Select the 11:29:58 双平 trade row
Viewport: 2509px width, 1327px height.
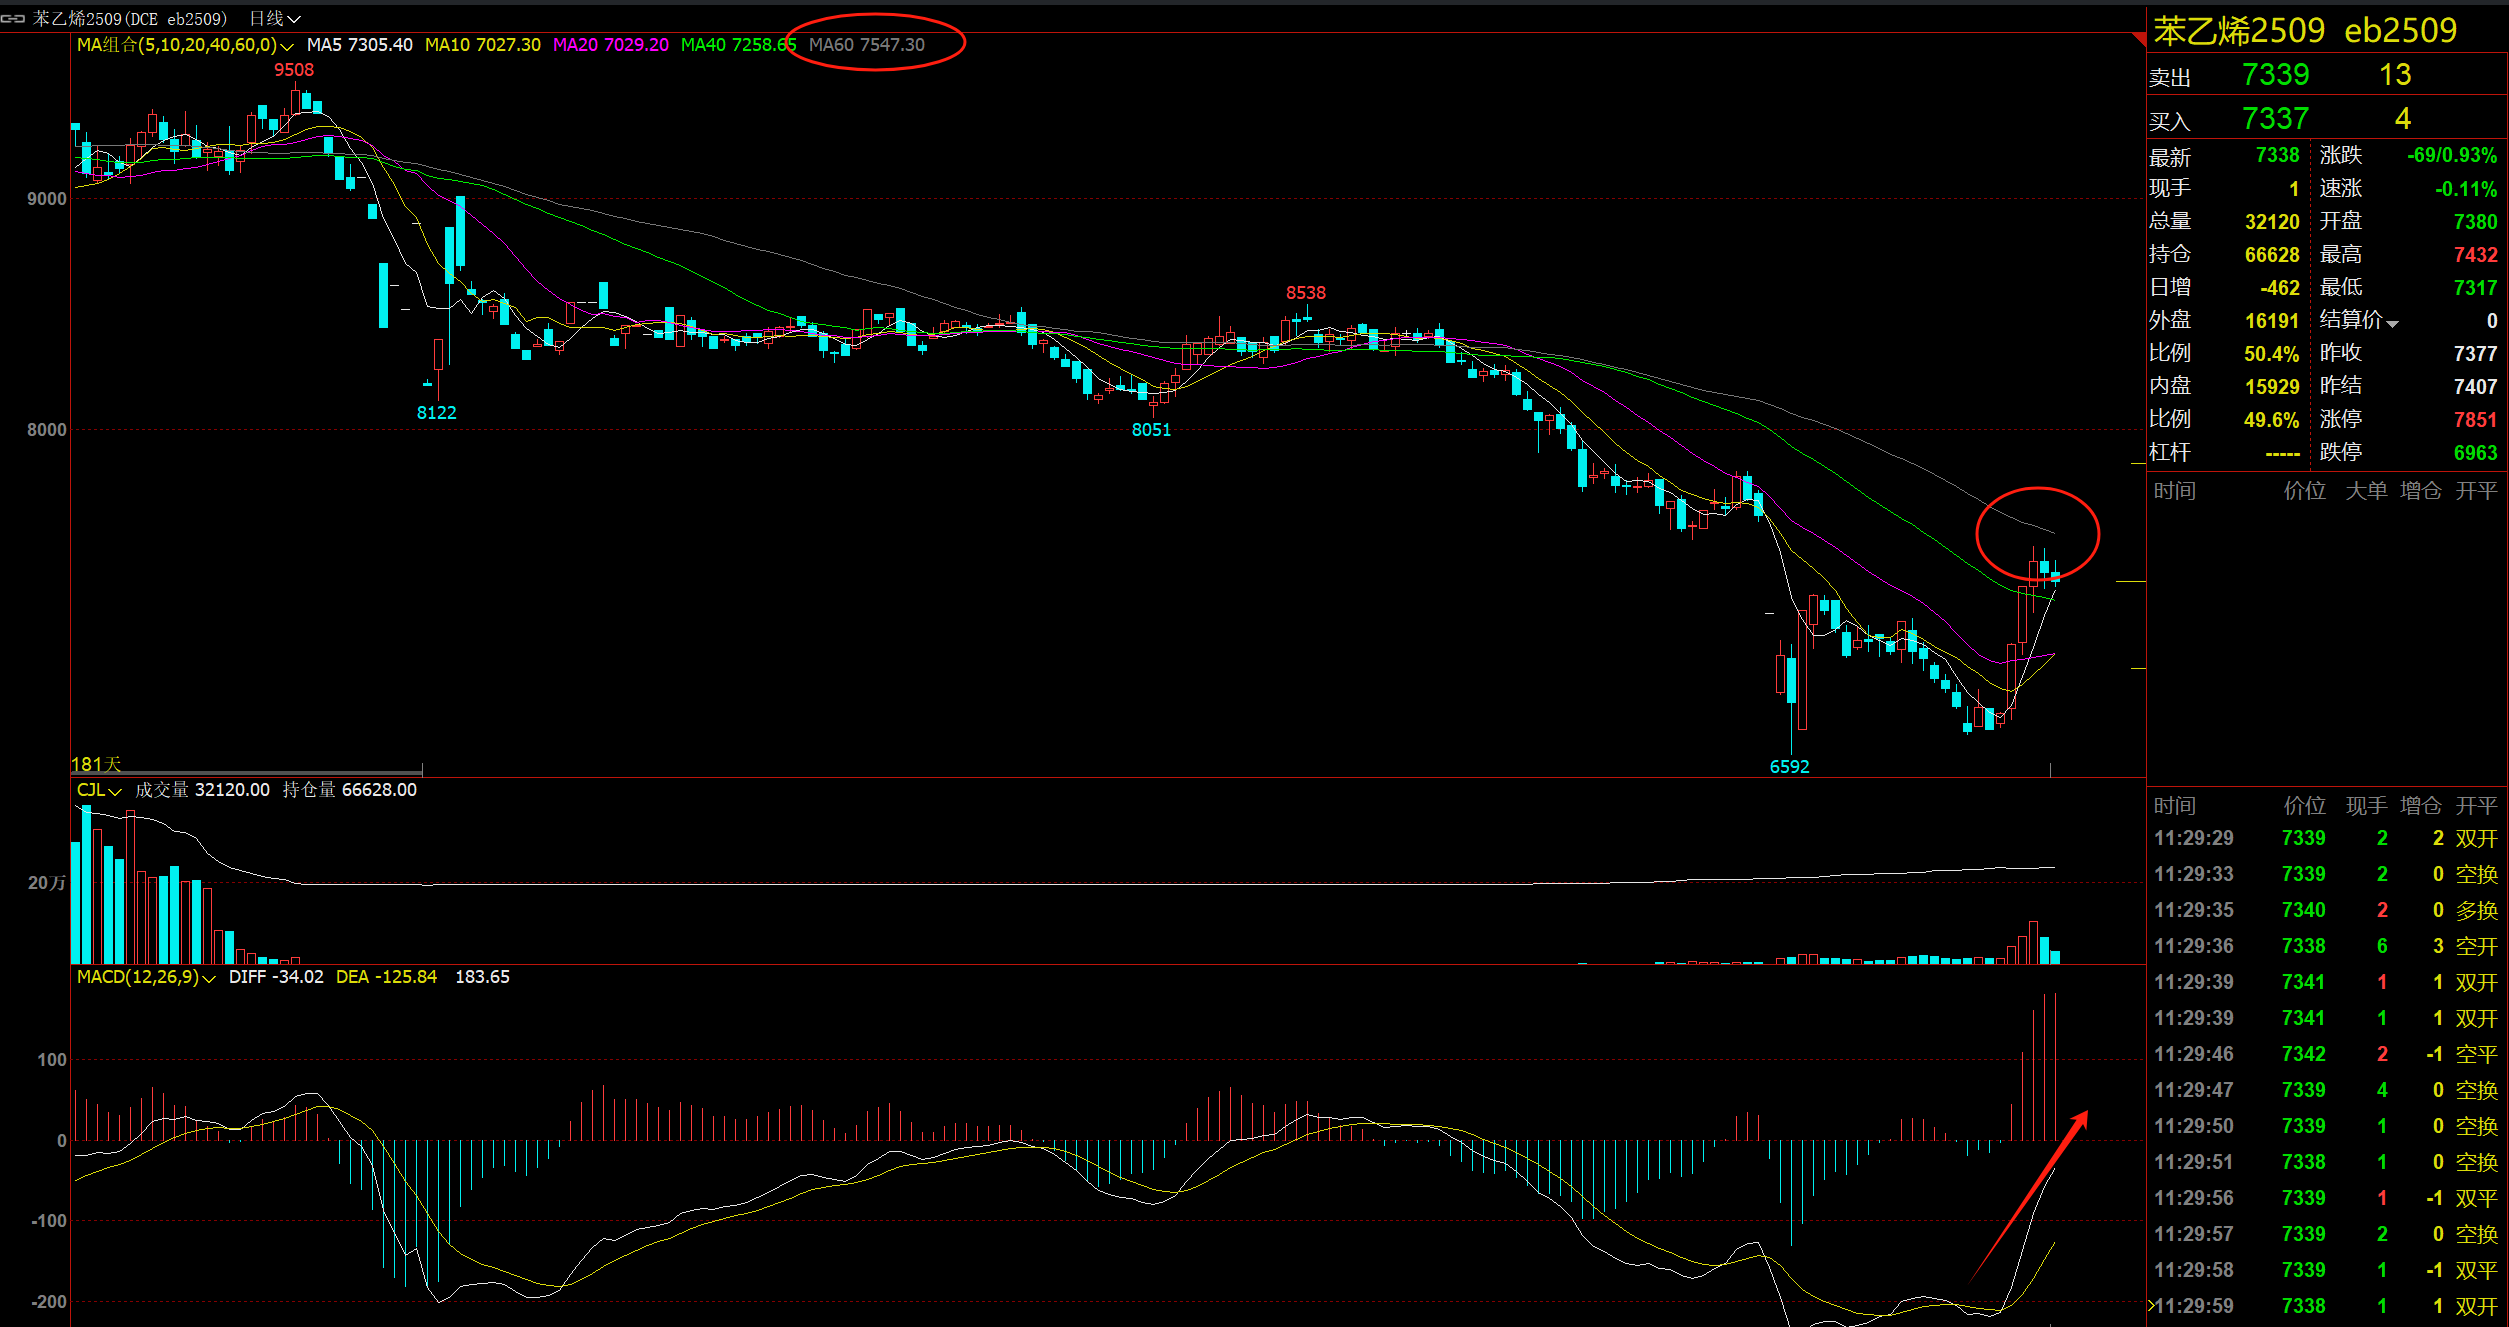click(2326, 1271)
